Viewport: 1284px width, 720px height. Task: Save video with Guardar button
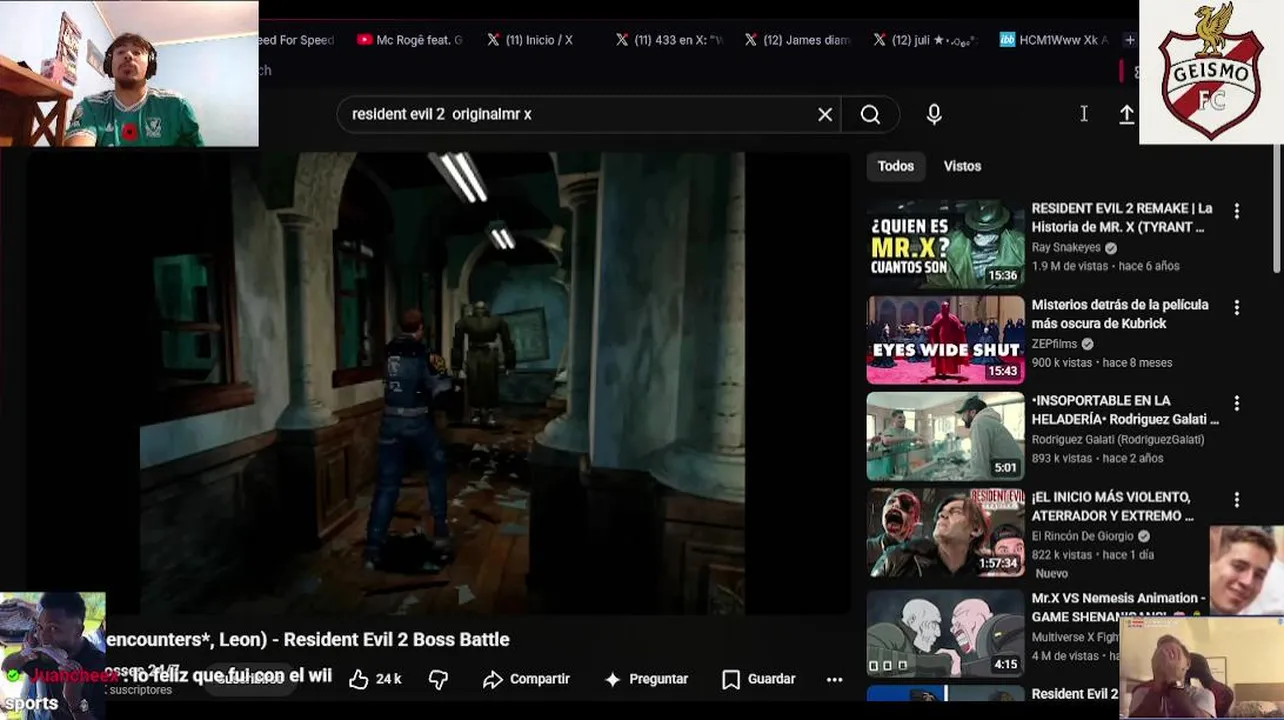pyautogui.click(x=758, y=679)
